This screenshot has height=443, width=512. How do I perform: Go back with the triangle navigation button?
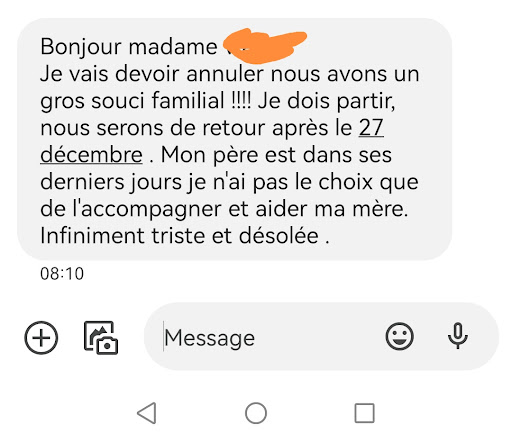coord(147,413)
